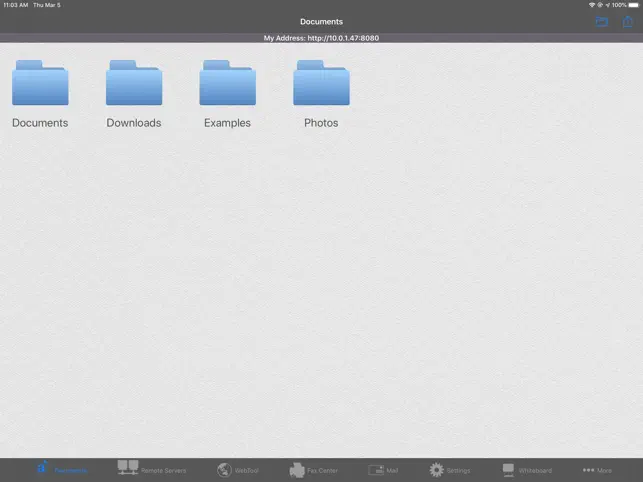Tap the new folder icon in header
This screenshot has width=643, height=482.
tap(602, 21)
